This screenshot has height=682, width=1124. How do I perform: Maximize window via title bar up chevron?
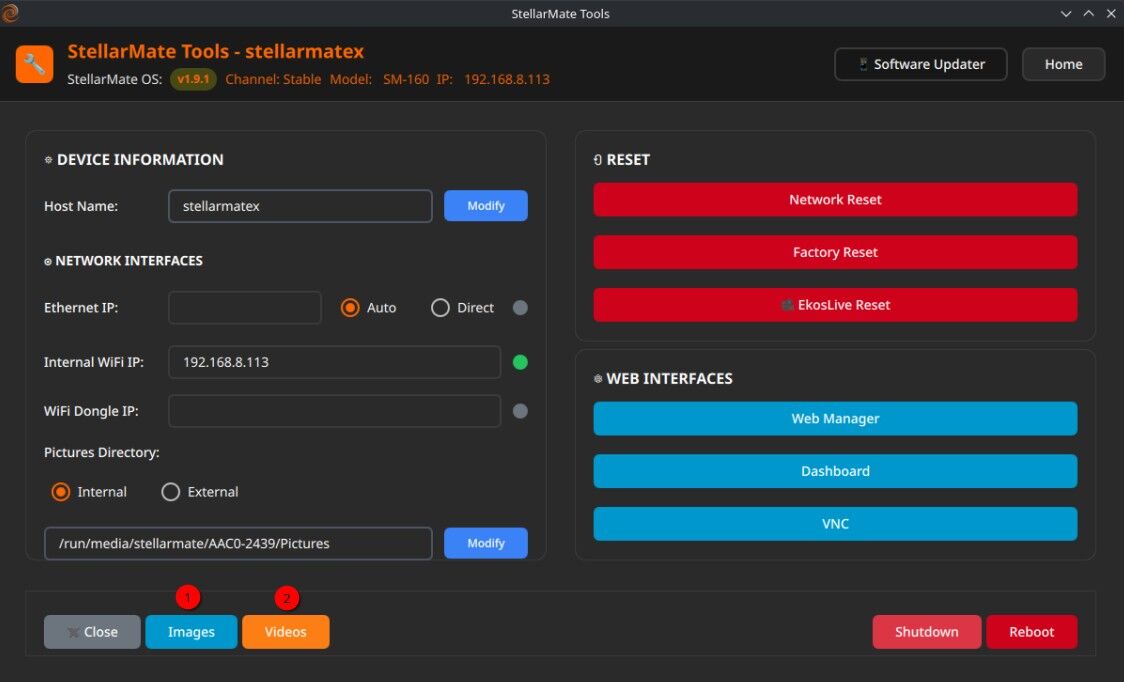coord(1089,14)
